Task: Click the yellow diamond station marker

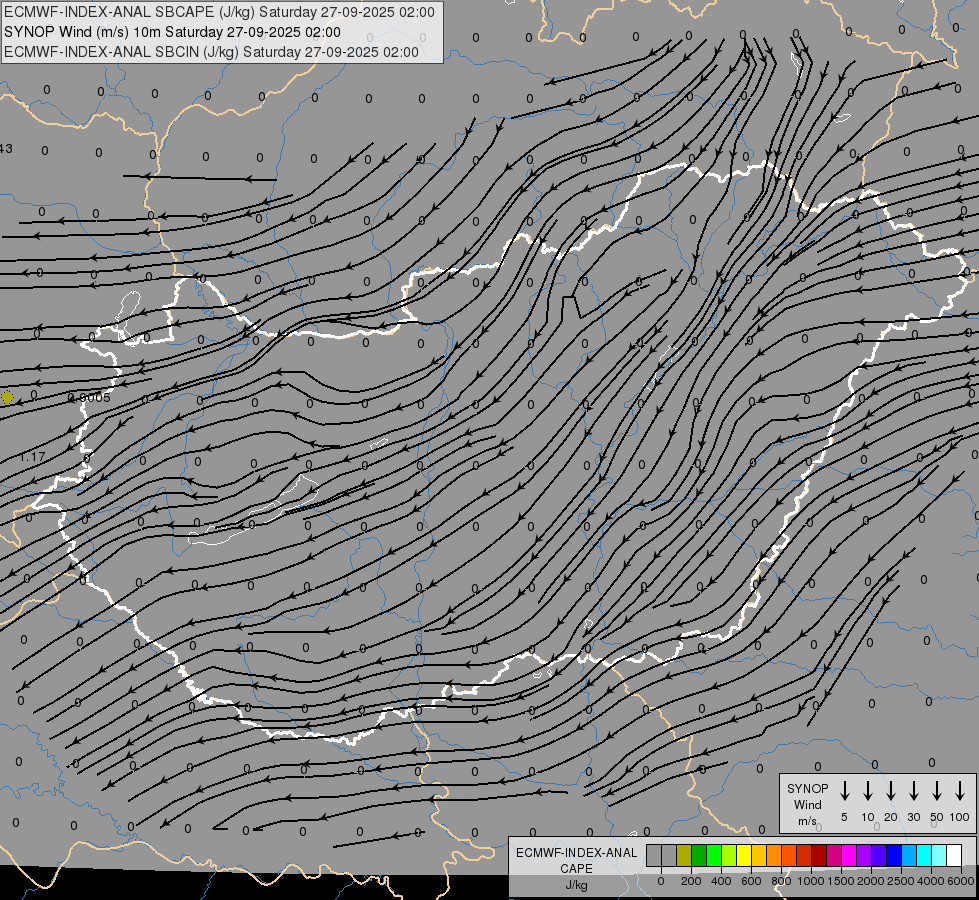Action: [x=7, y=398]
